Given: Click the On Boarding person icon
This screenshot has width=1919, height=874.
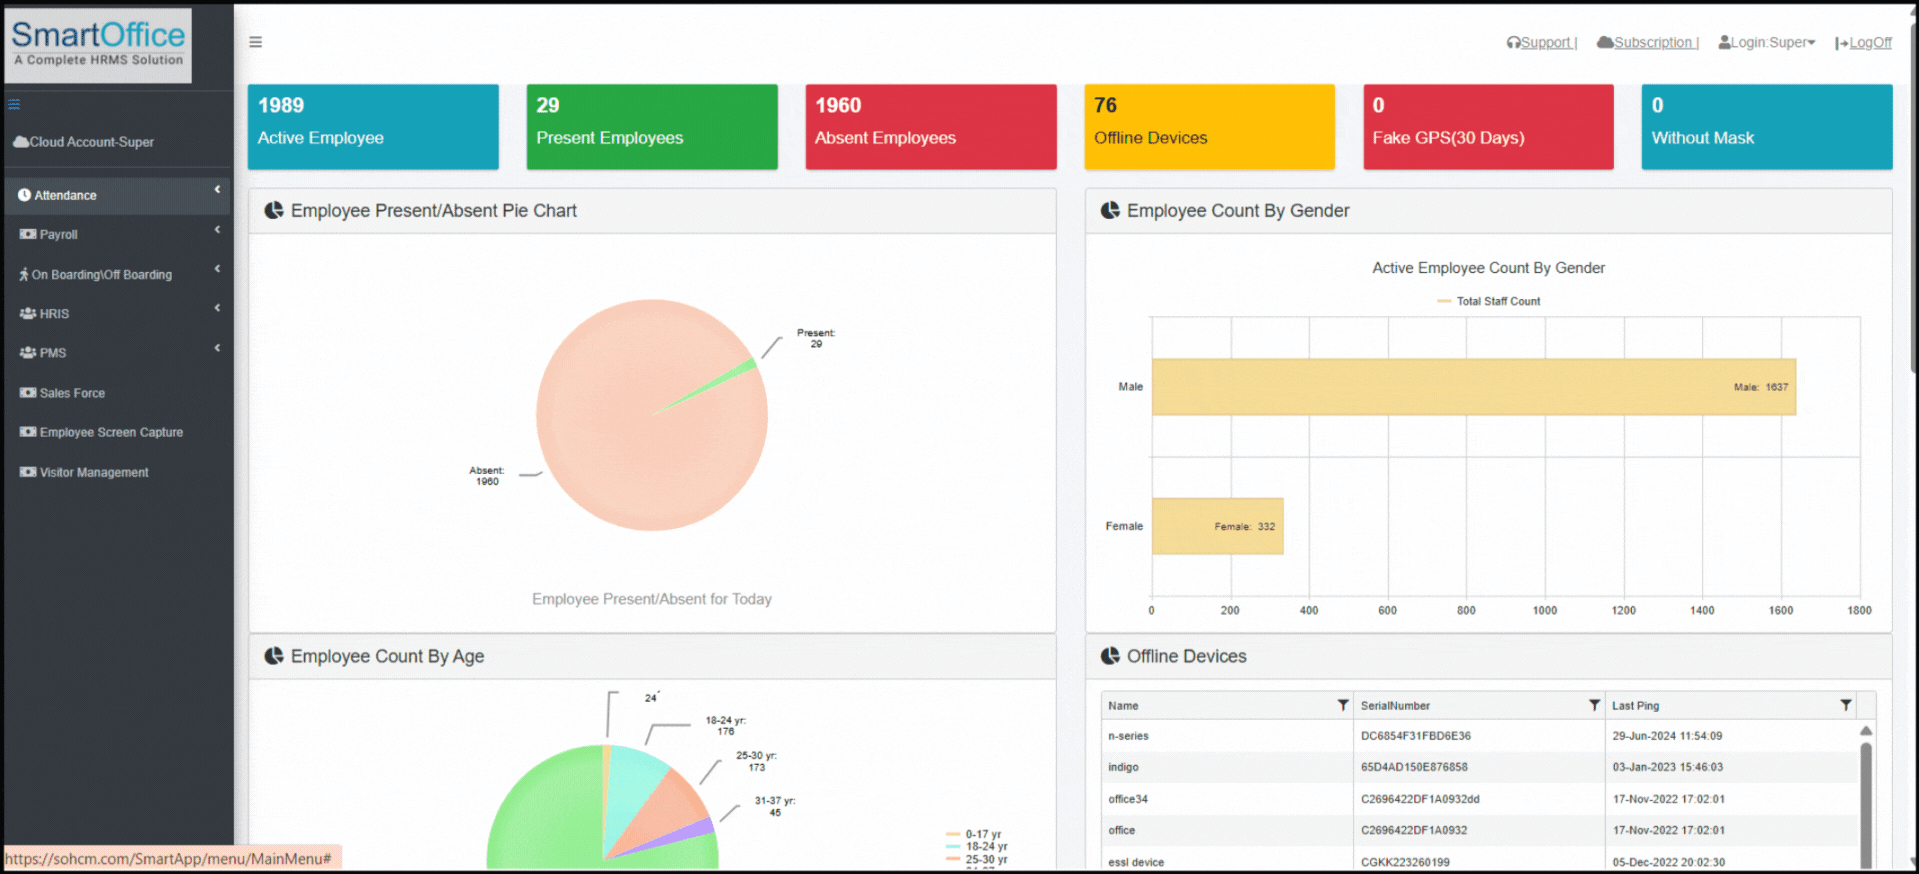Looking at the screenshot, I should coord(24,274).
